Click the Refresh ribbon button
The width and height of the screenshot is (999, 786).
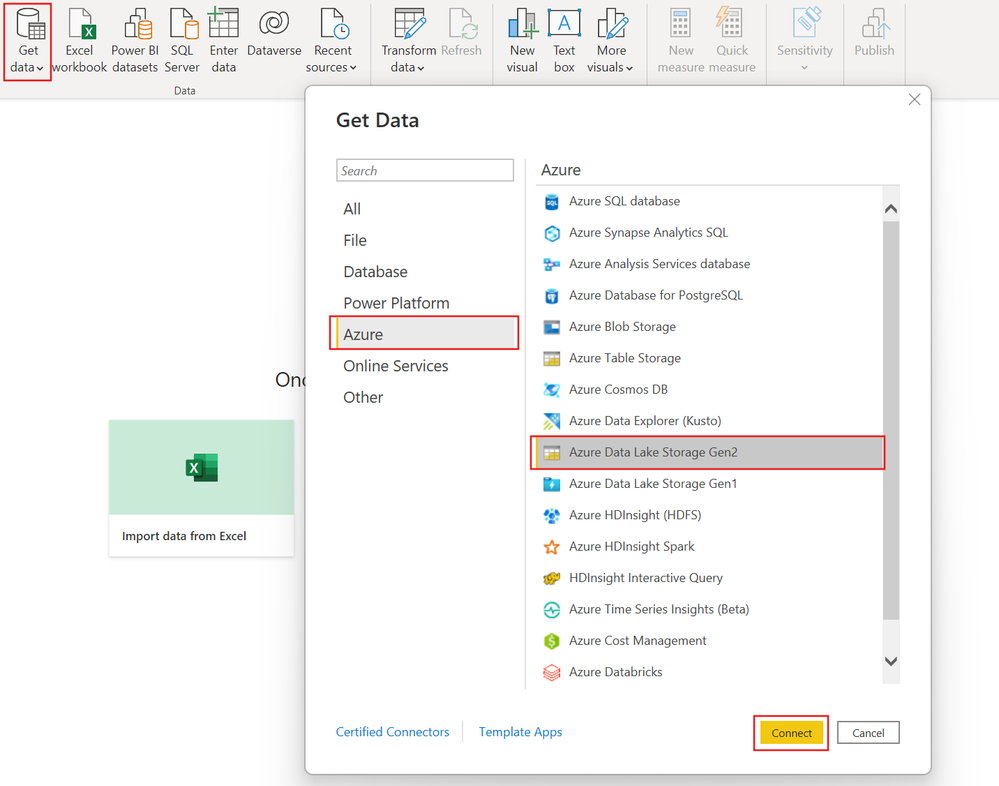click(461, 33)
